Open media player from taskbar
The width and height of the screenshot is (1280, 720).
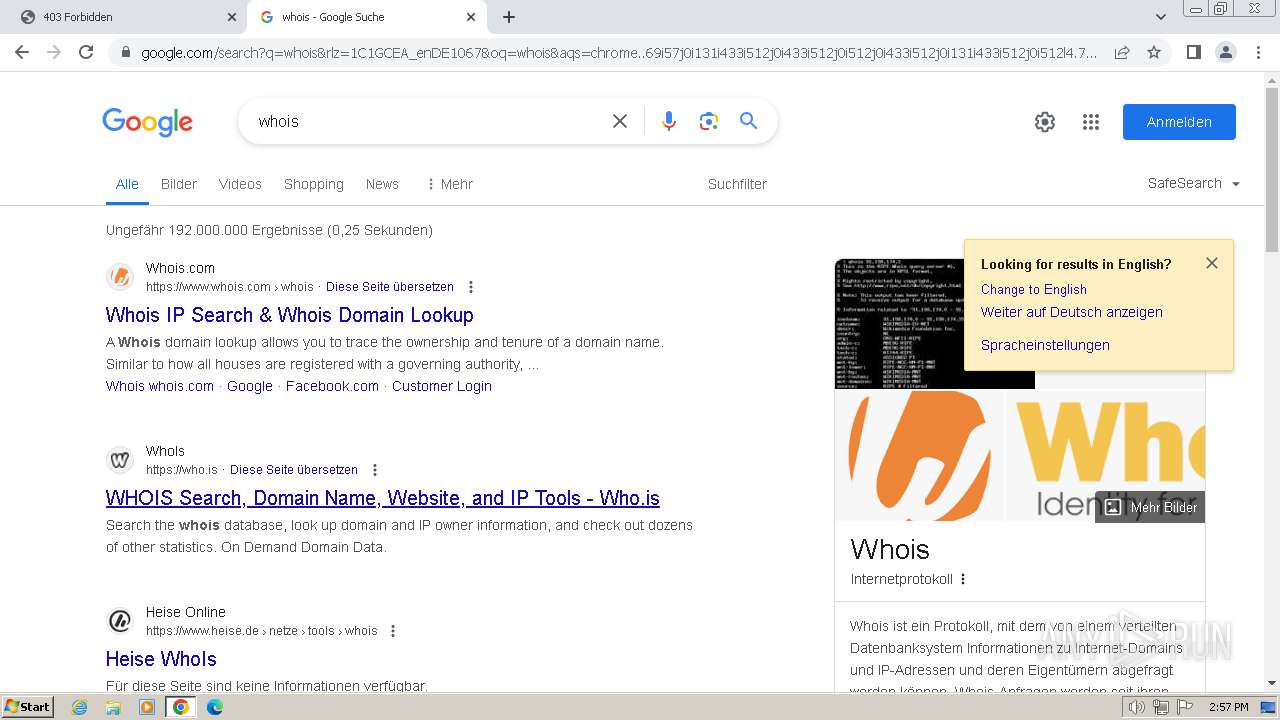pyautogui.click(x=147, y=707)
